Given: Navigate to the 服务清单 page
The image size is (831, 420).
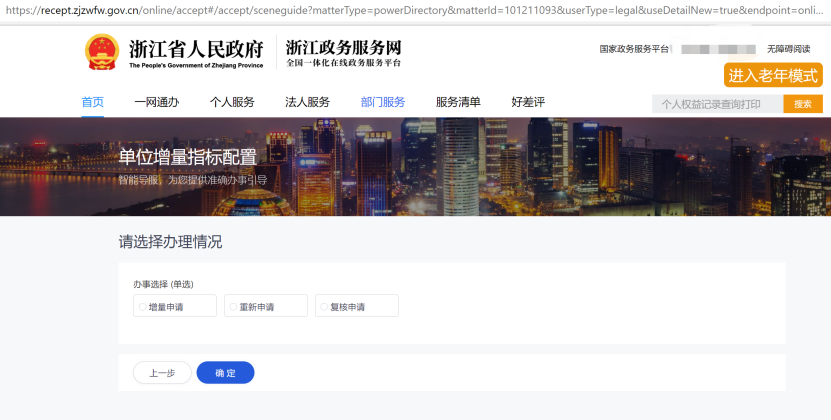Looking at the screenshot, I should [x=458, y=102].
